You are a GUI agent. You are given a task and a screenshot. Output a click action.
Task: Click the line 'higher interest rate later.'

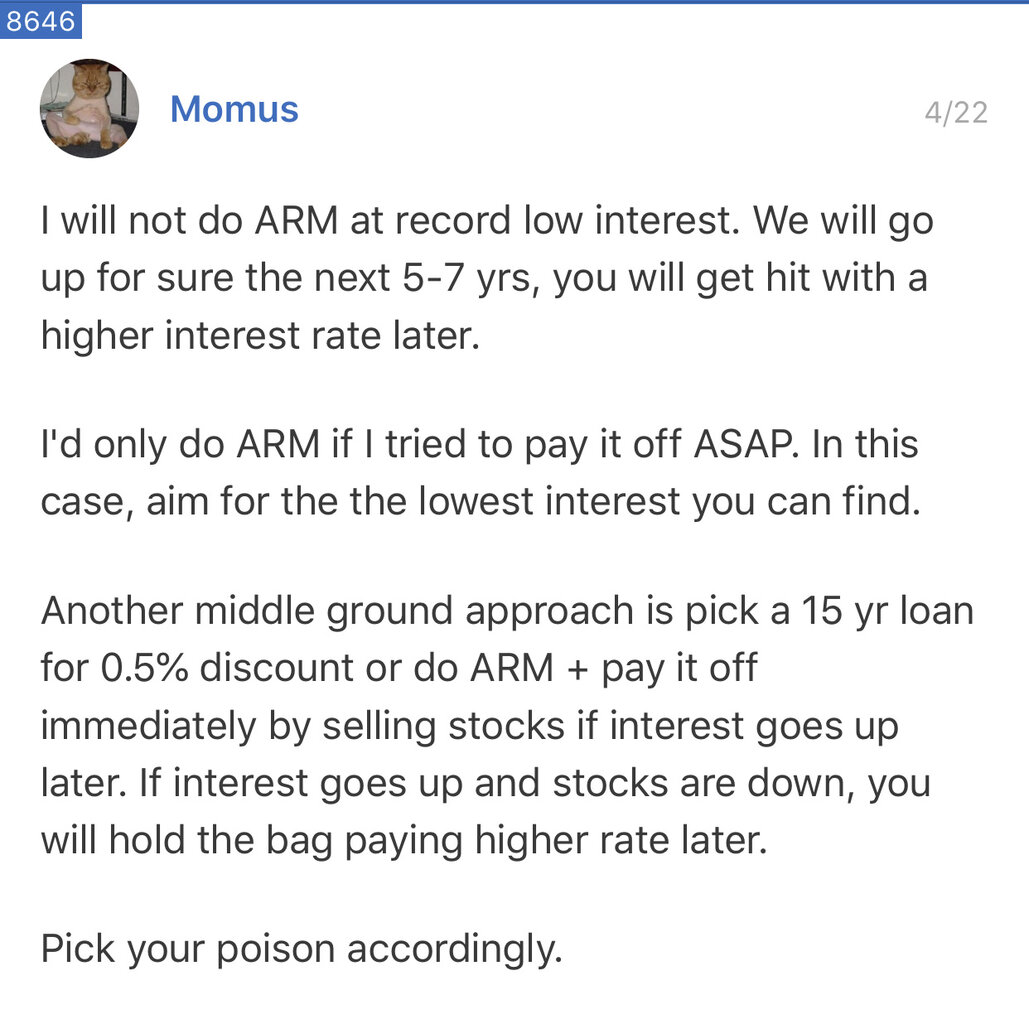(261, 335)
